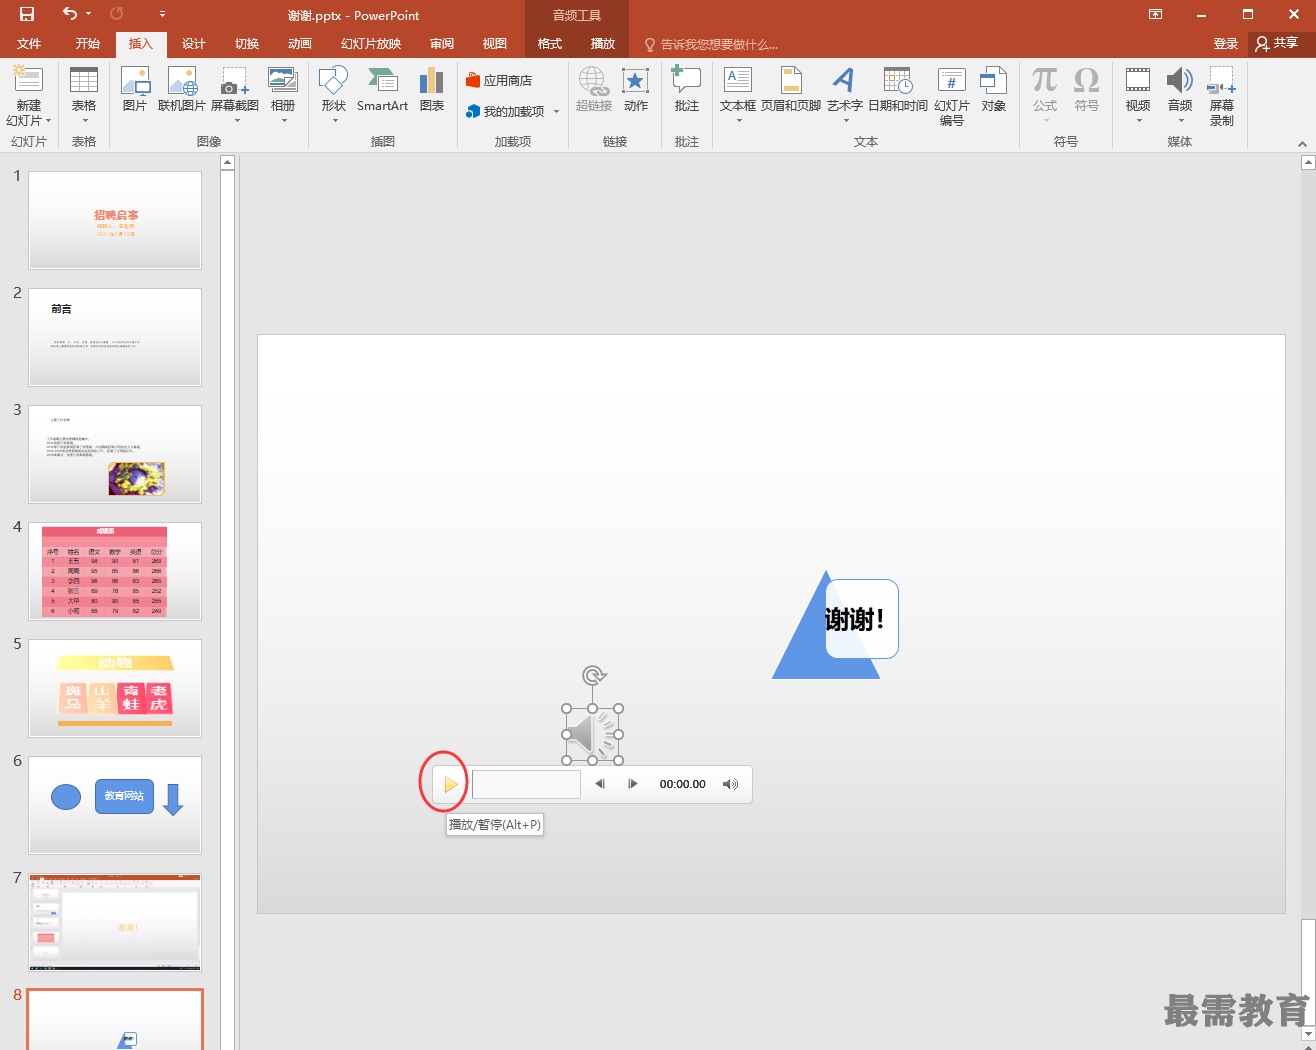Click the 登录 sign-in link
Viewport: 1316px width, 1050px height.
[1225, 44]
